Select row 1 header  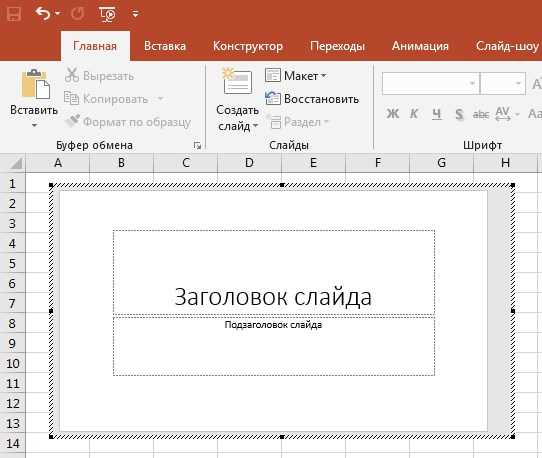coord(12,183)
